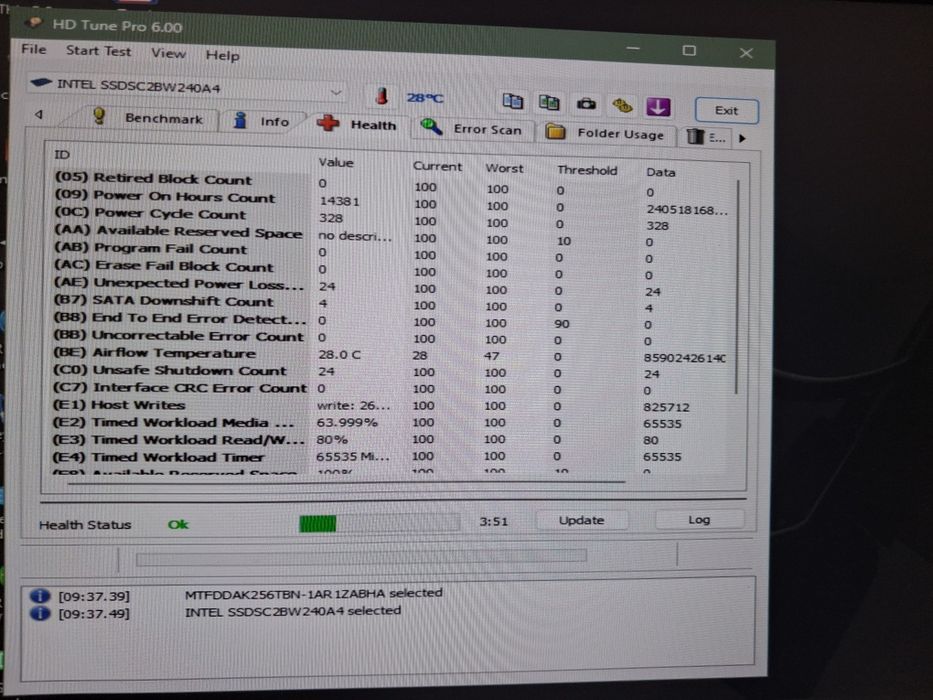This screenshot has height=700, width=933.
Task: Click the Log button
Action: [699, 520]
